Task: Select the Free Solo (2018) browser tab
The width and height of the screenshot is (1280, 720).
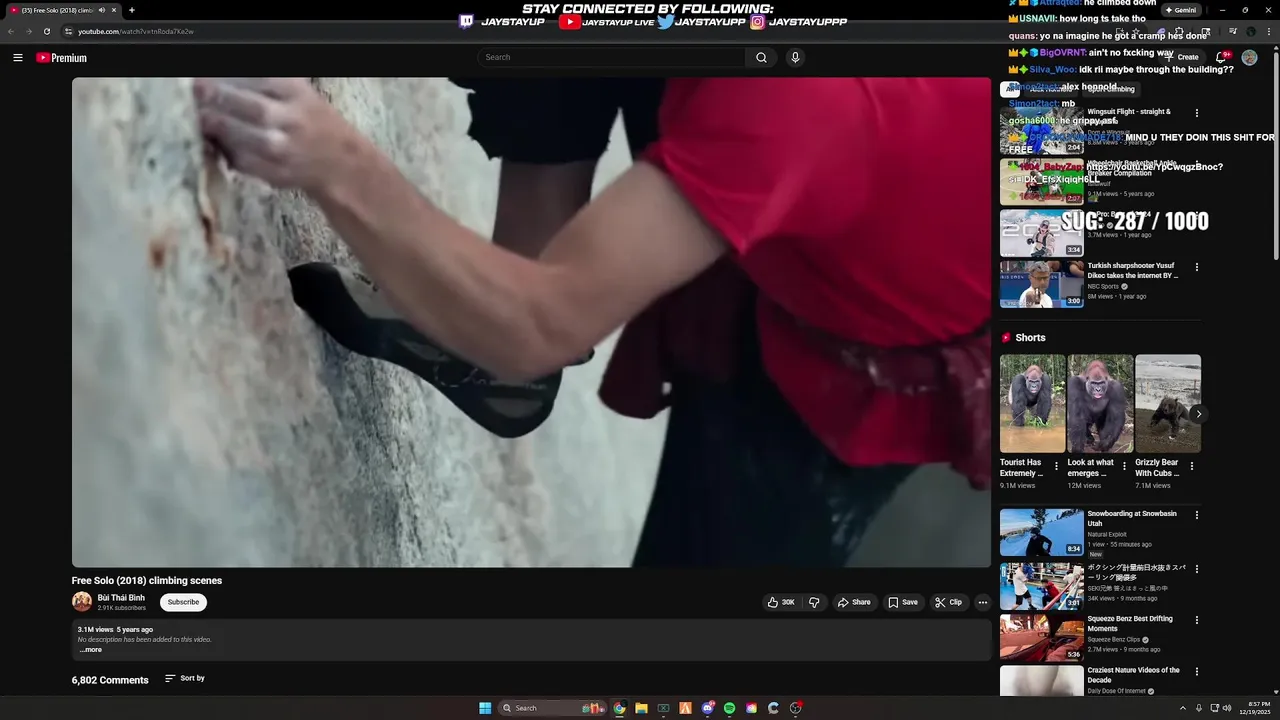Action: 62,10
